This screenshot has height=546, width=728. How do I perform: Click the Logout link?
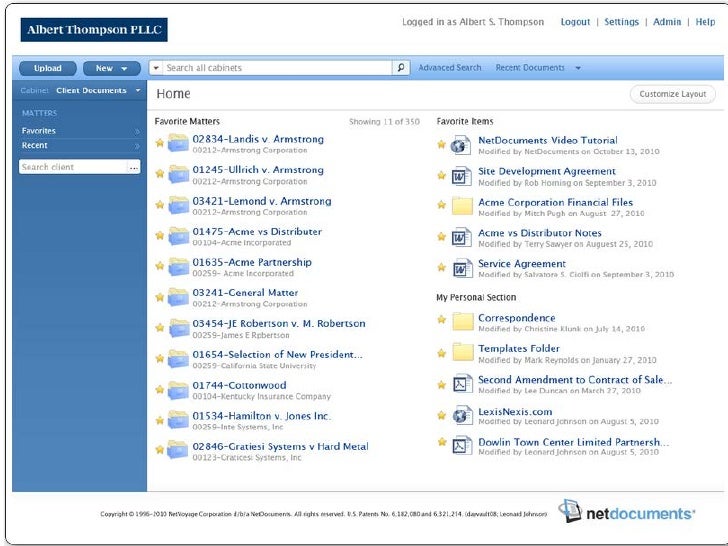point(575,22)
